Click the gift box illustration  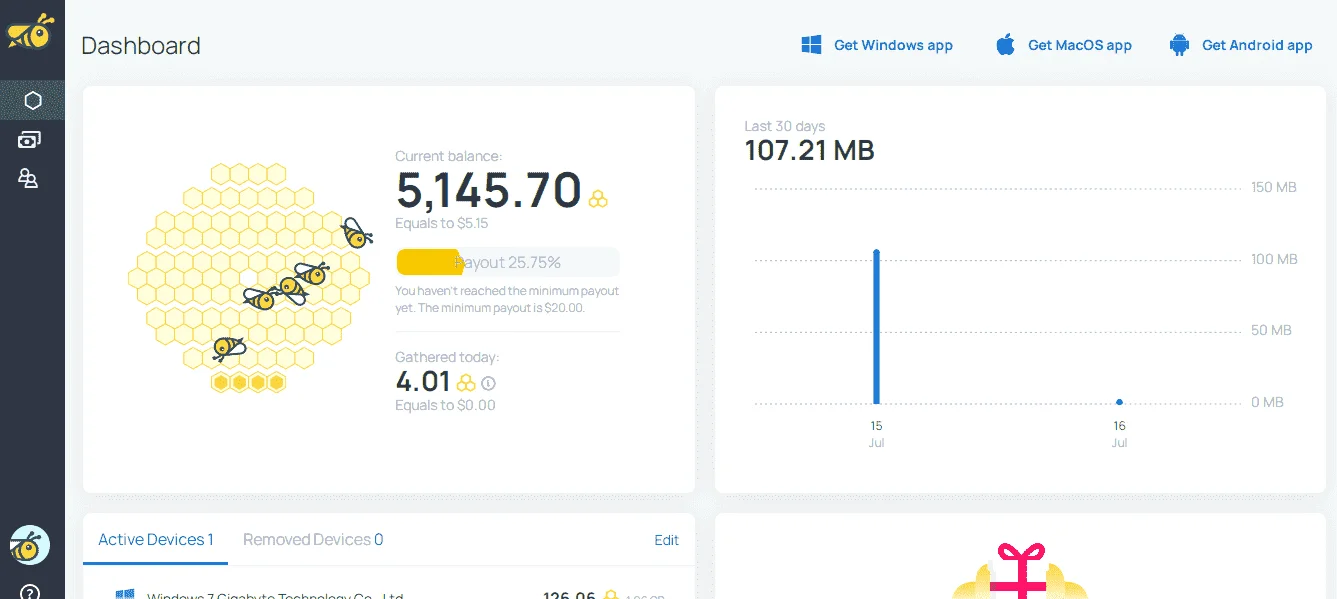(1020, 570)
